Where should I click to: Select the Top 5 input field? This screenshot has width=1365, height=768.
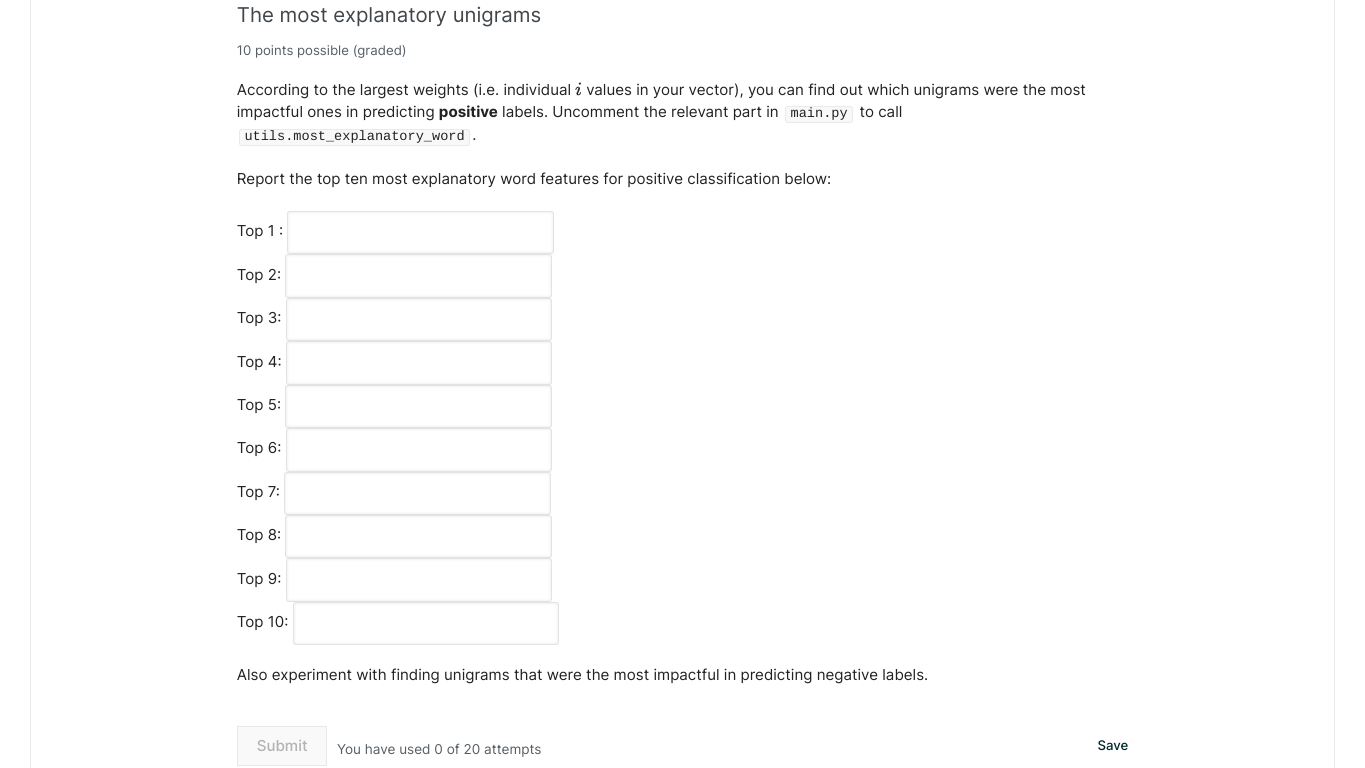tap(418, 405)
